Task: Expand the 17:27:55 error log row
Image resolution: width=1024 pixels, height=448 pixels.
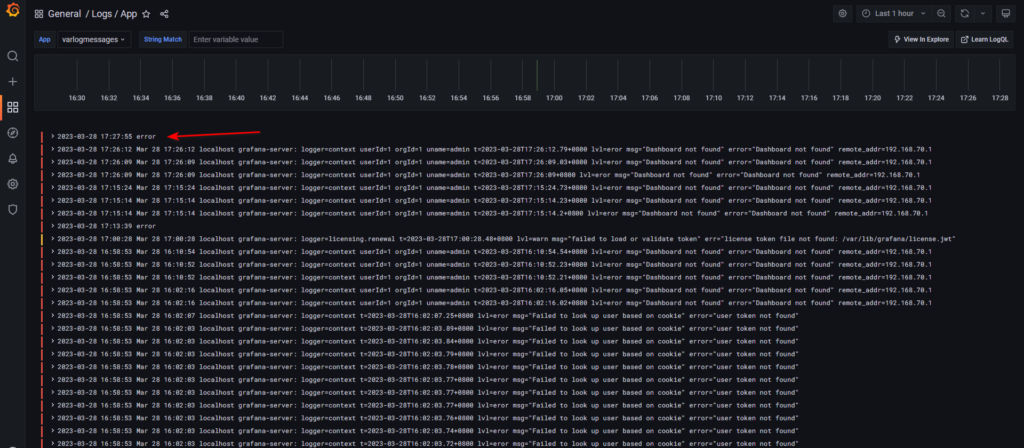Action: pos(52,135)
